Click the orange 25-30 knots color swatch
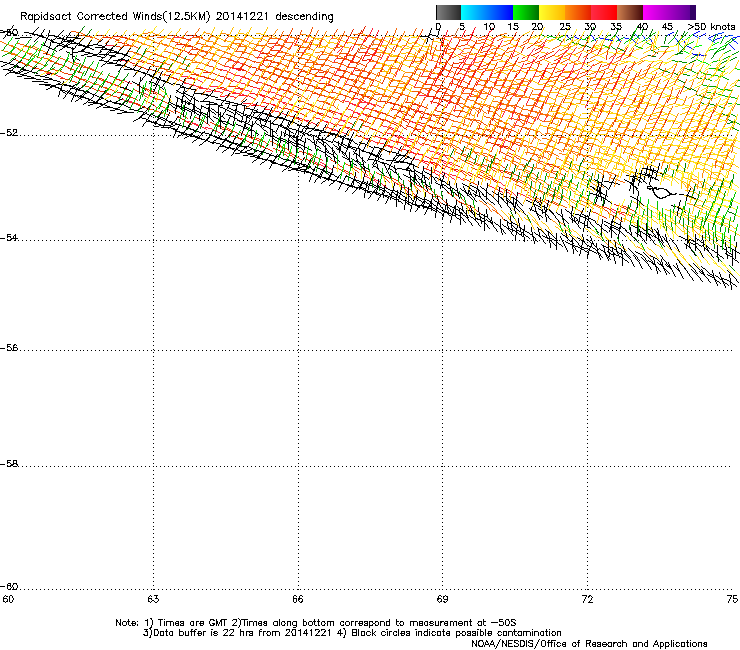Viewport: 740px width, 650px height. [578, 12]
